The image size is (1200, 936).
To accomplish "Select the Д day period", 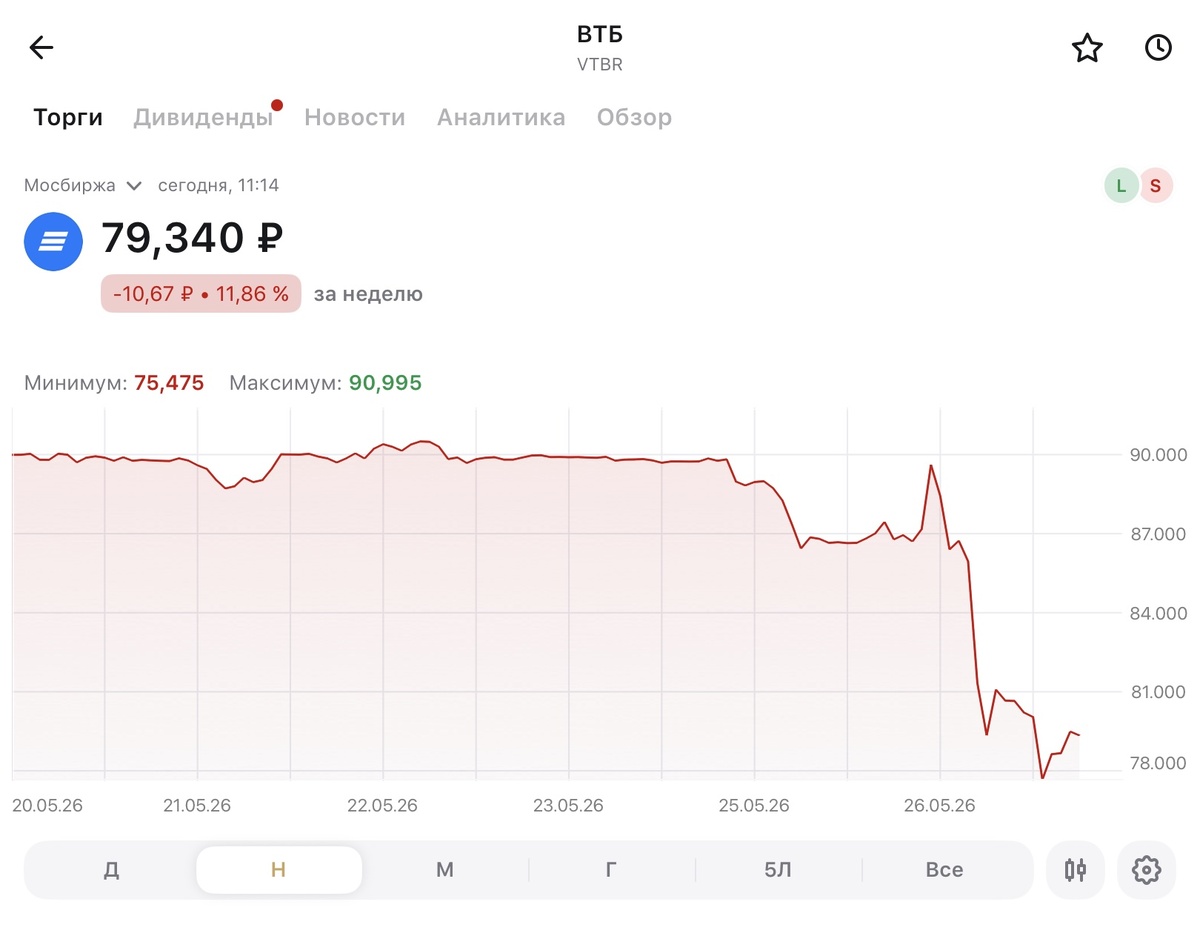I will point(111,869).
